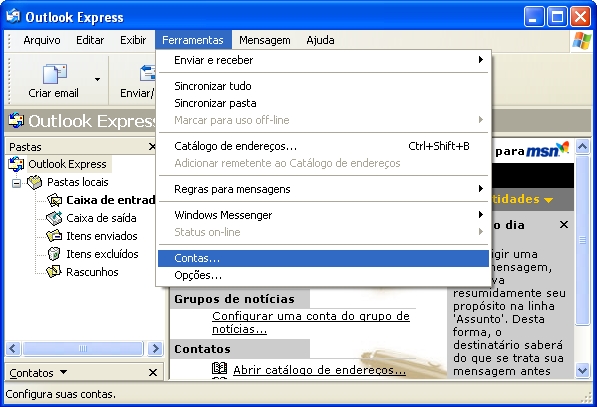Screen dimensions: 597x407
Task: Select Pastas locais tree label
Action: [x=78, y=182]
